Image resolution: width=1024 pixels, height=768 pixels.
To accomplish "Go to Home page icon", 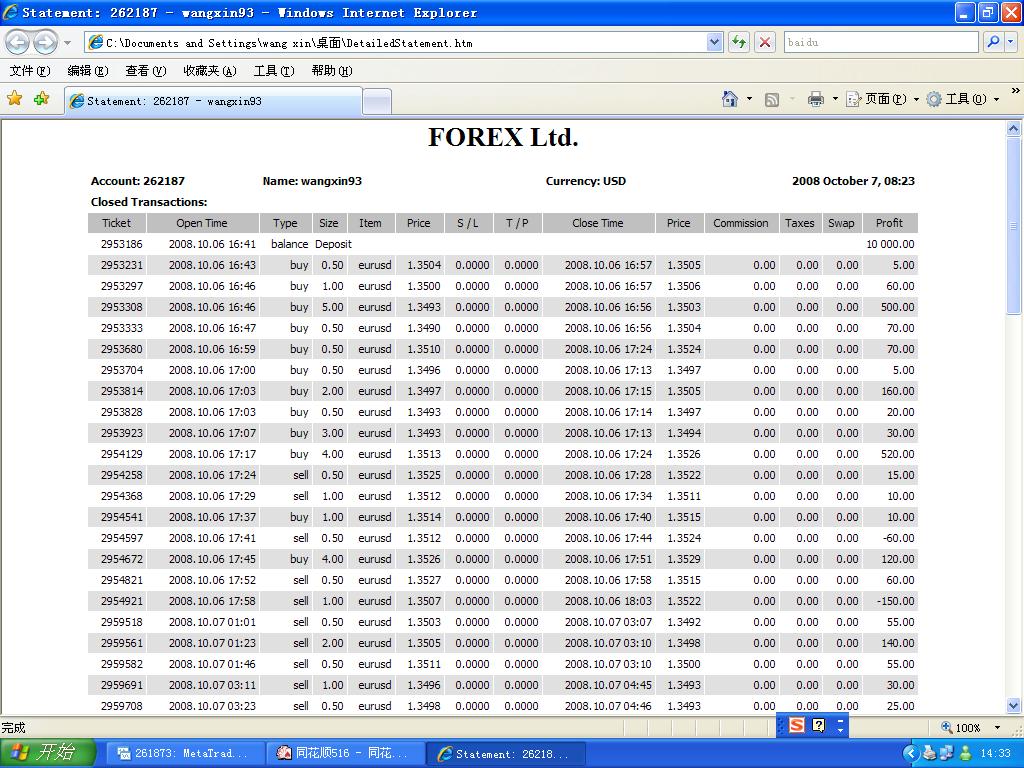I will [731, 99].
